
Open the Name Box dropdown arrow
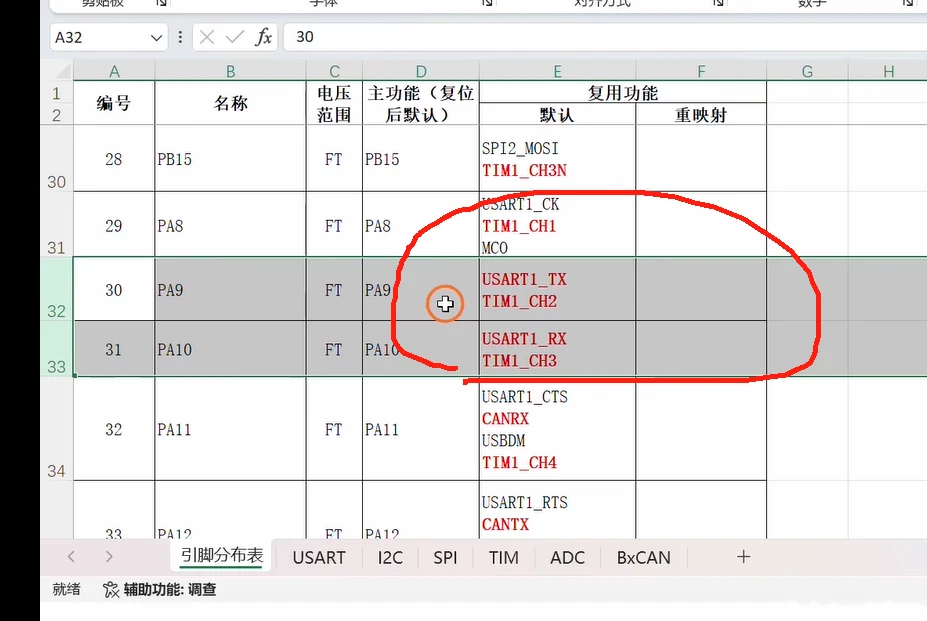pyautogui.click(x=156, y=38)
